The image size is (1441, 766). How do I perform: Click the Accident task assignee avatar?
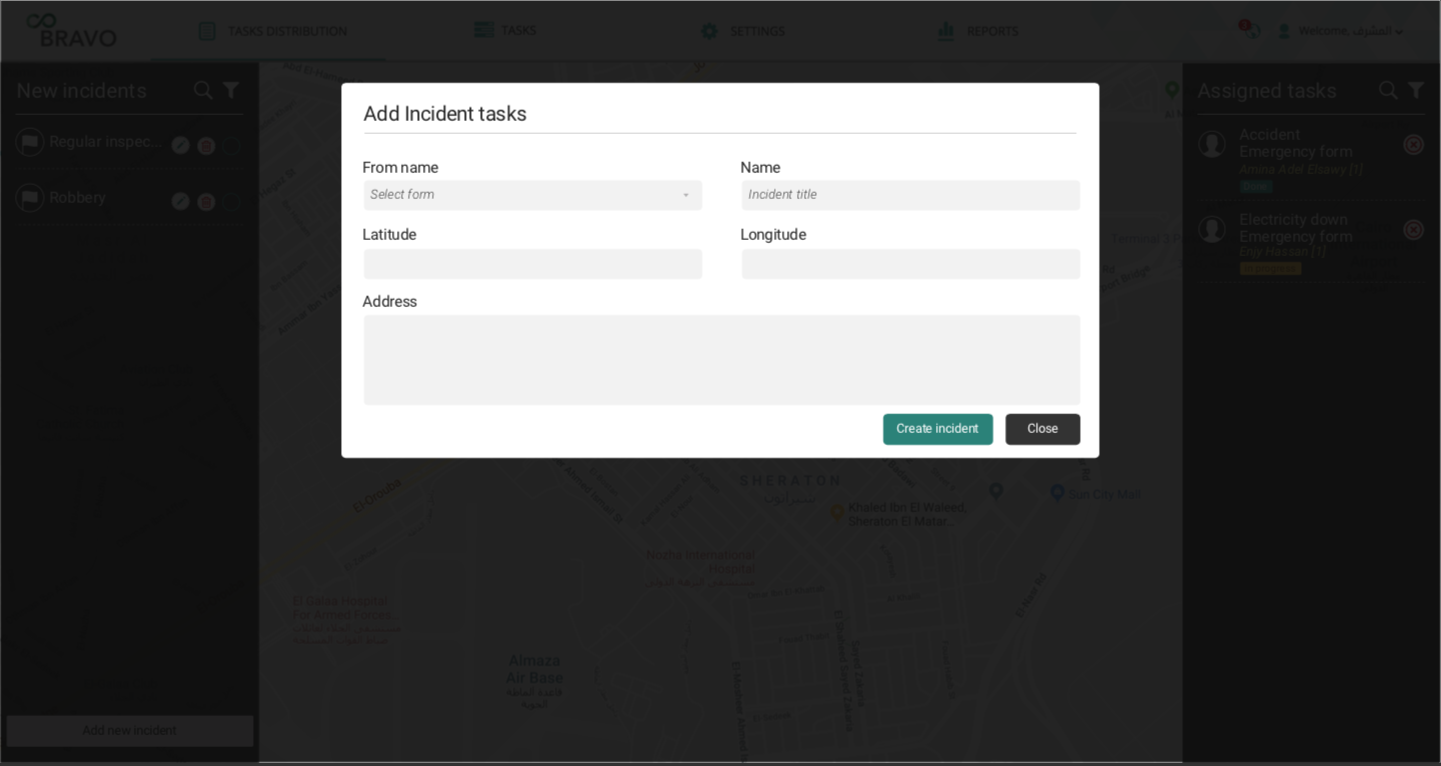1212,145
